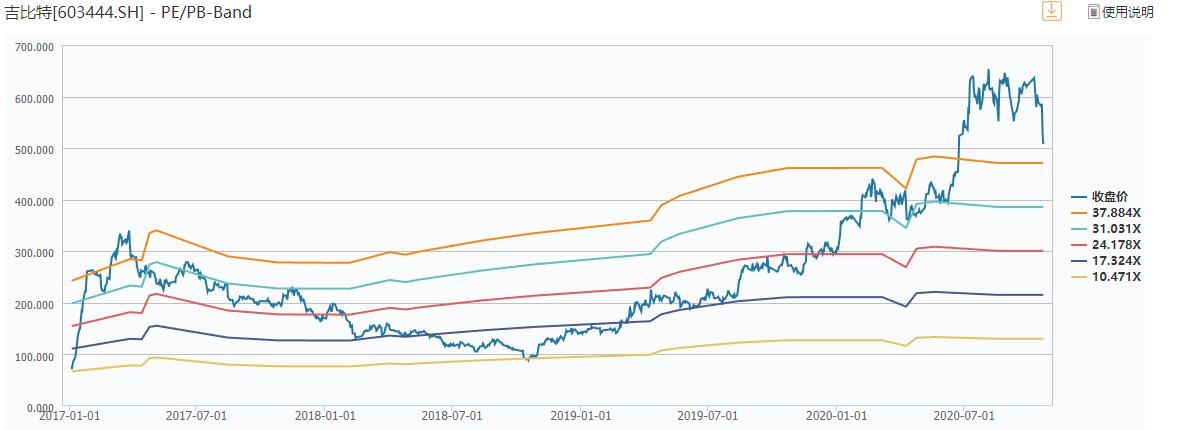The width and height of the screenshot is (1191, 430).
Task: Toggle the 24.178X legend entry
Action: [1116, 245]
